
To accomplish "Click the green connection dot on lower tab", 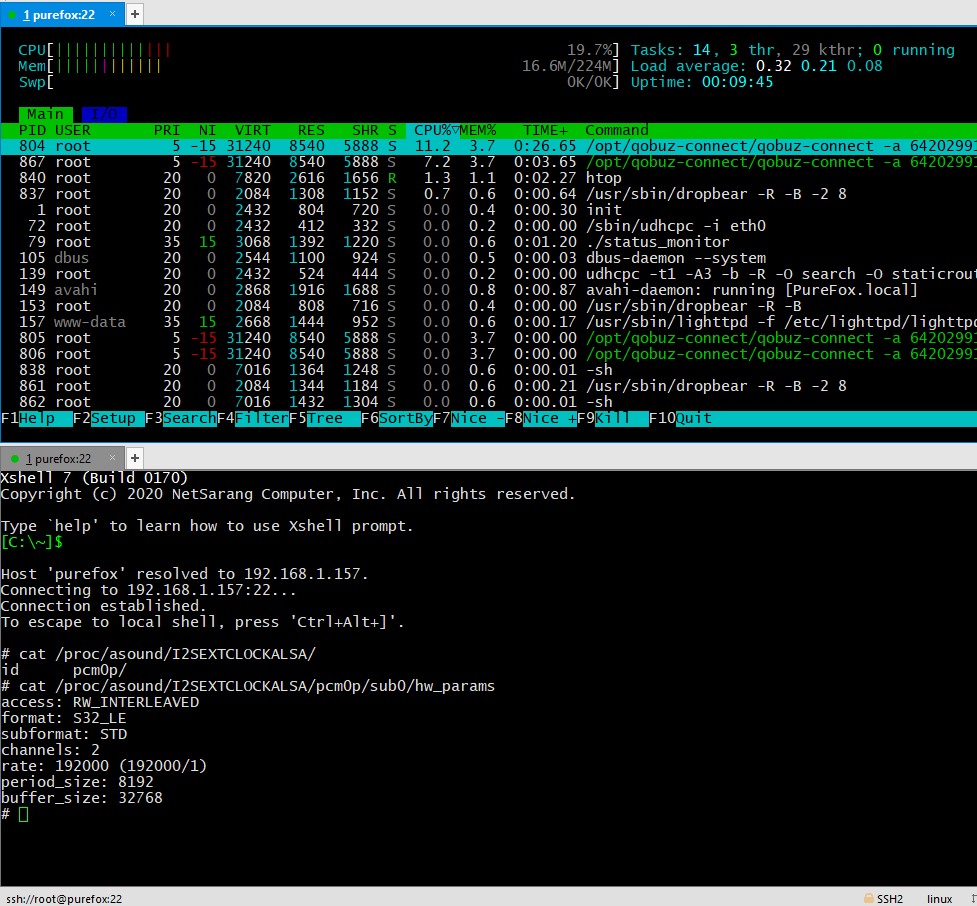I will 14,458.
